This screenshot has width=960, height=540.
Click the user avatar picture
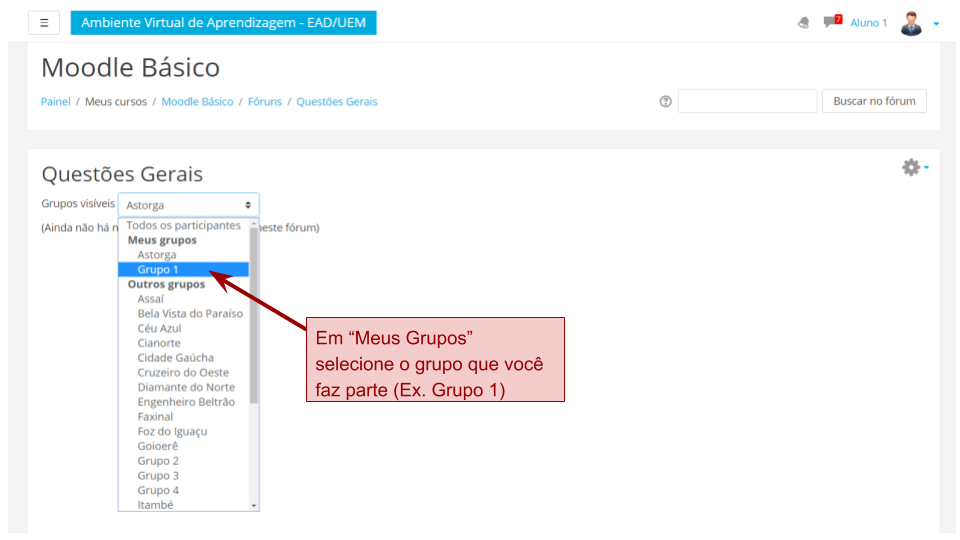click(910, 23)
